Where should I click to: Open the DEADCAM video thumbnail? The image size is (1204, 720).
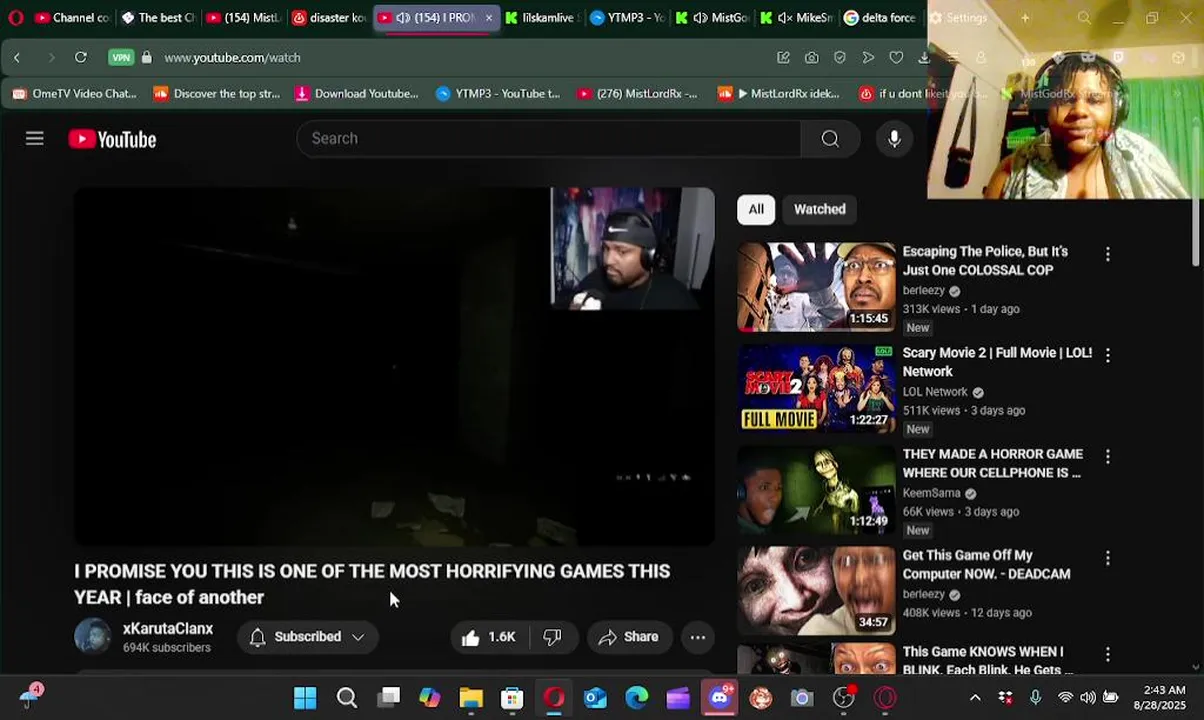point(817,591)
